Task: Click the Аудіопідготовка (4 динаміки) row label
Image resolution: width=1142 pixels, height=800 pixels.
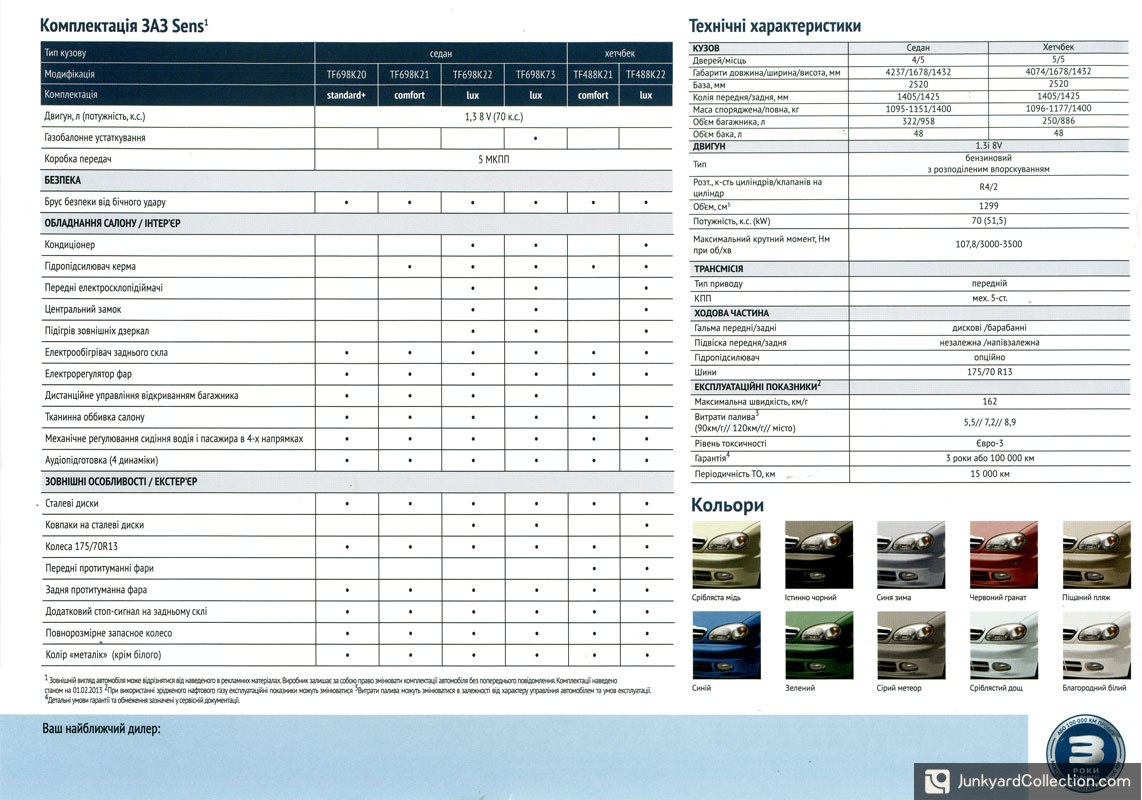Action: (101, 460)
